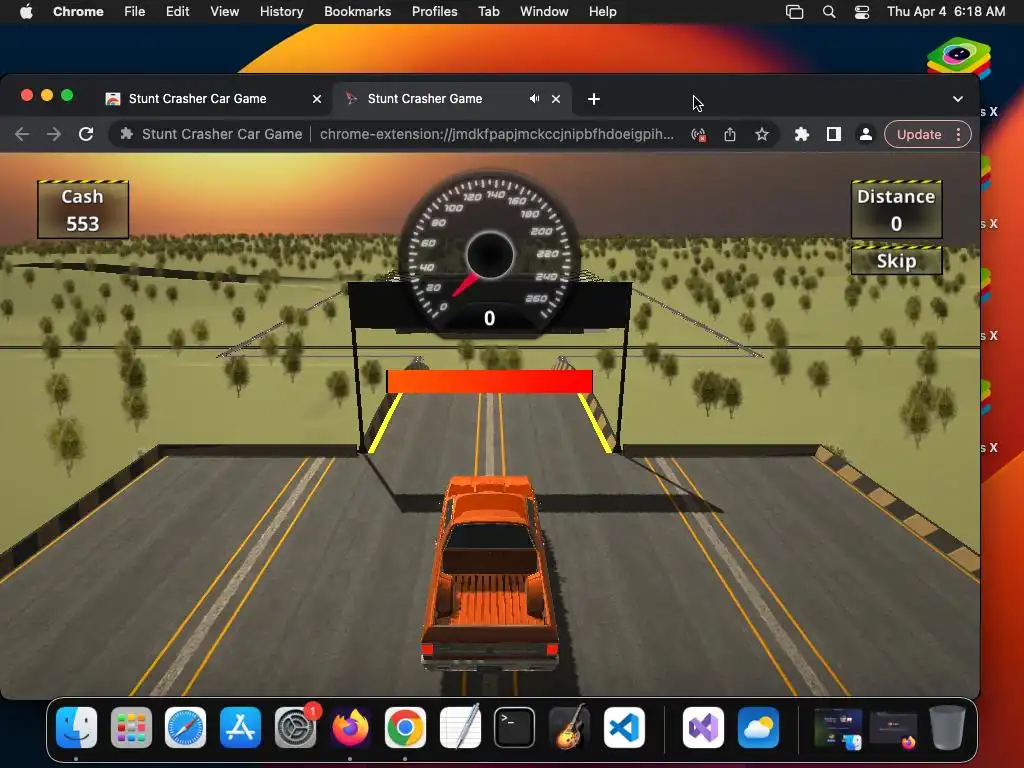Open the cloud weather app in dock
The height and width of the screenshot is (768, 1024).
point(758,728)
